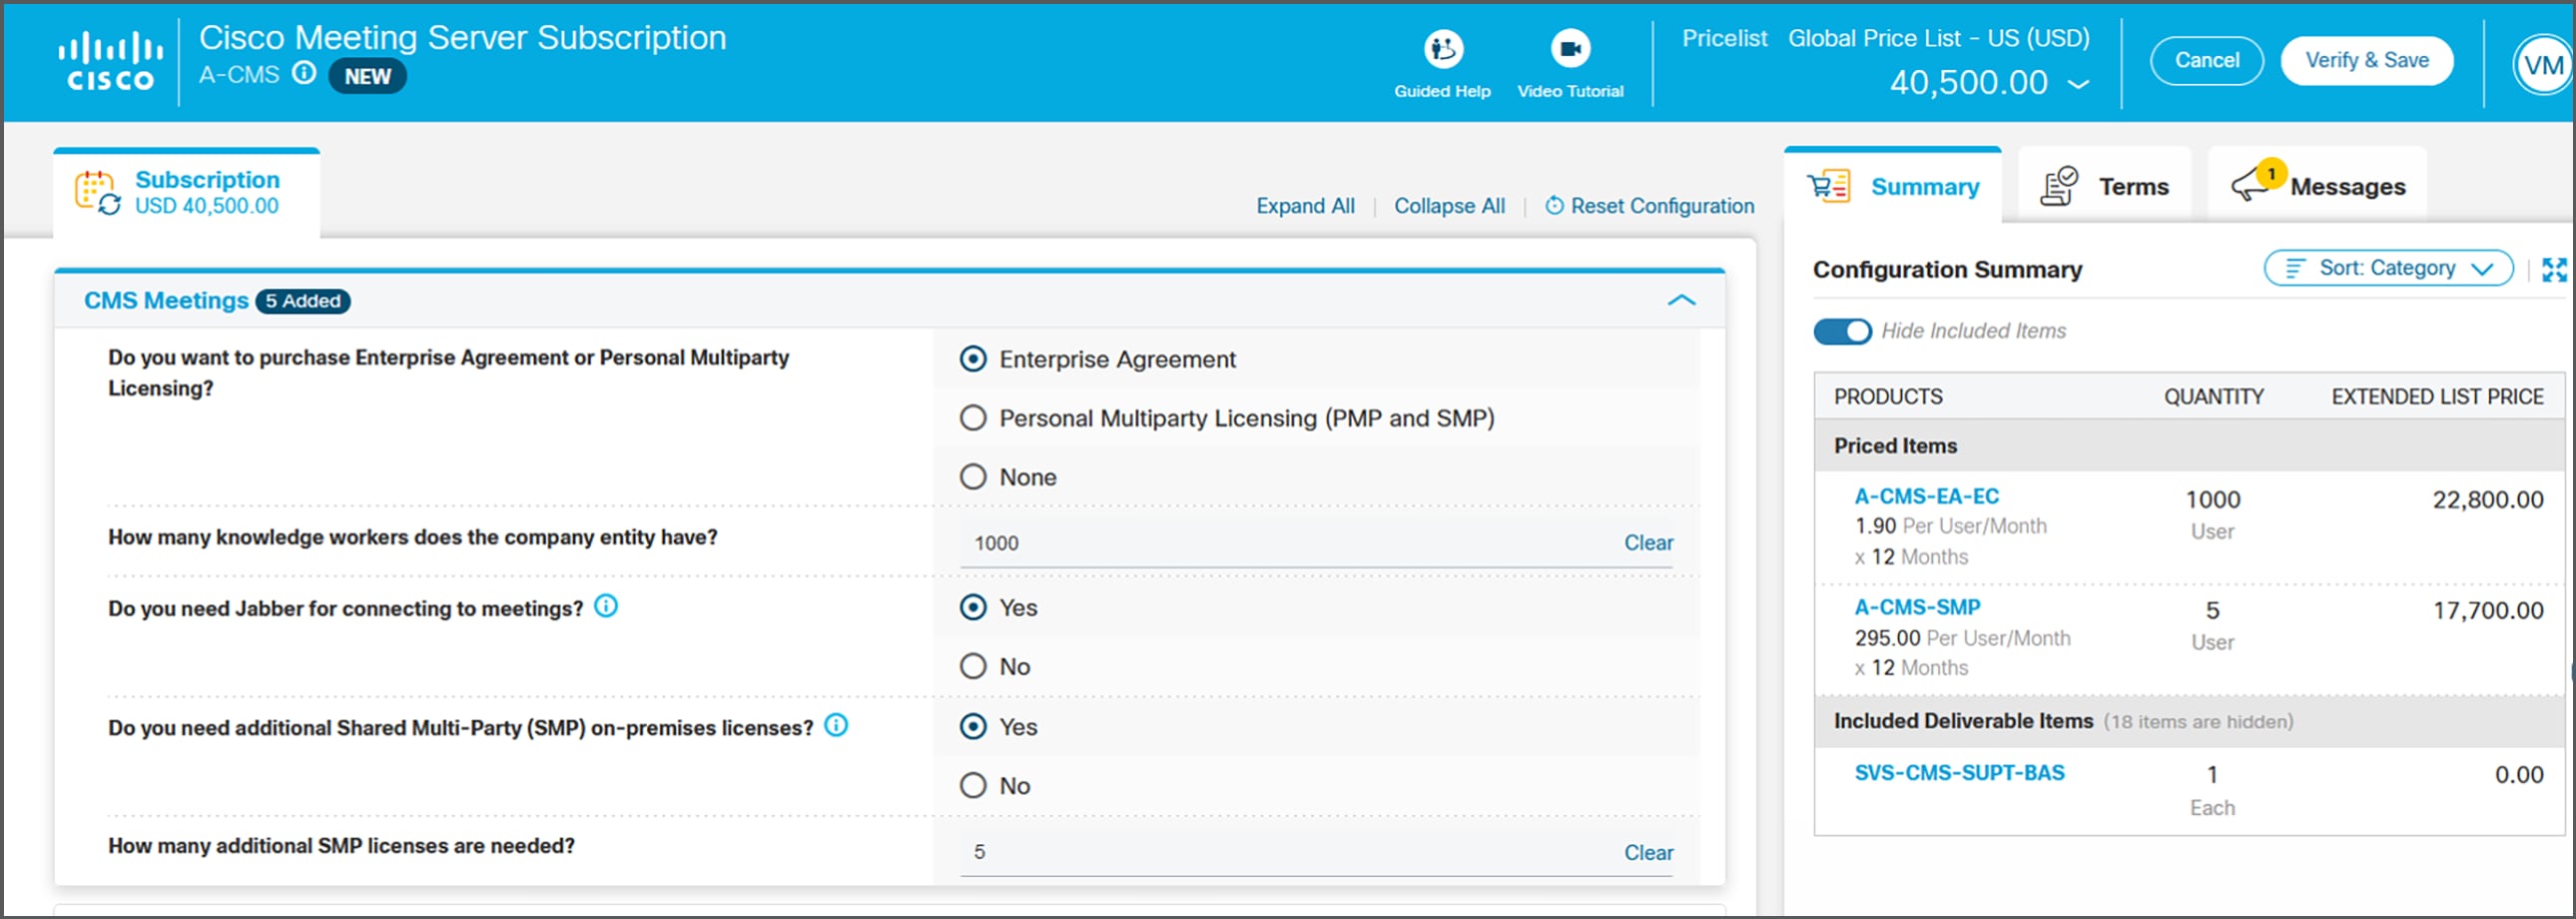Click the Cancel button

coord(2207,61)
